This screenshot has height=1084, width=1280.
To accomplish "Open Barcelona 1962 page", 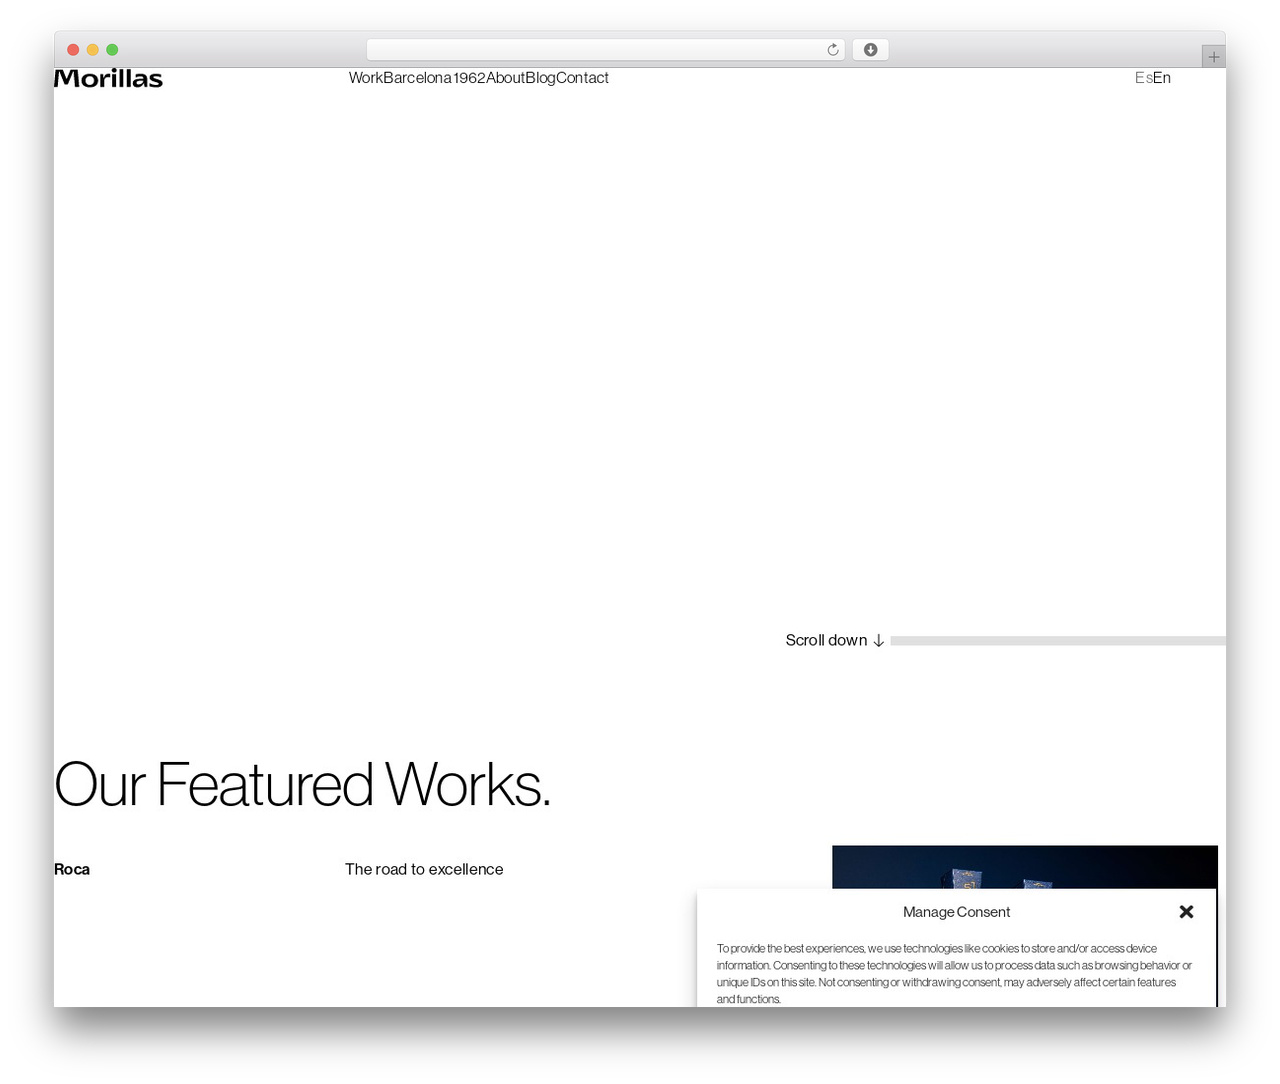I will [434, 78].
